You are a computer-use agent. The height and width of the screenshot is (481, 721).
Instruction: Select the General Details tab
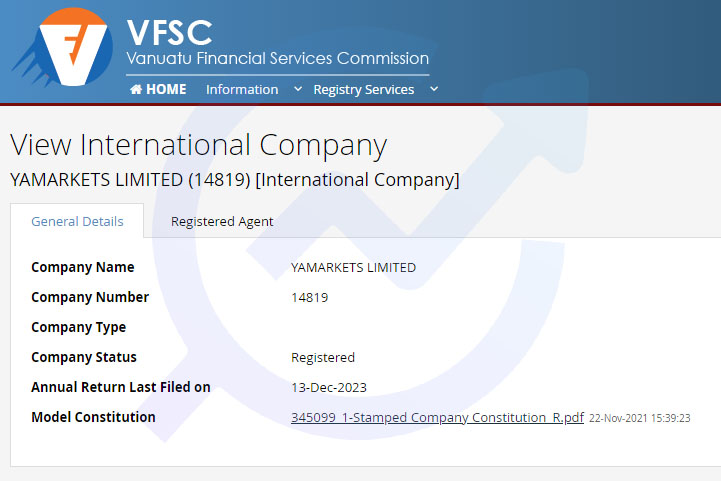coord(77,221)
